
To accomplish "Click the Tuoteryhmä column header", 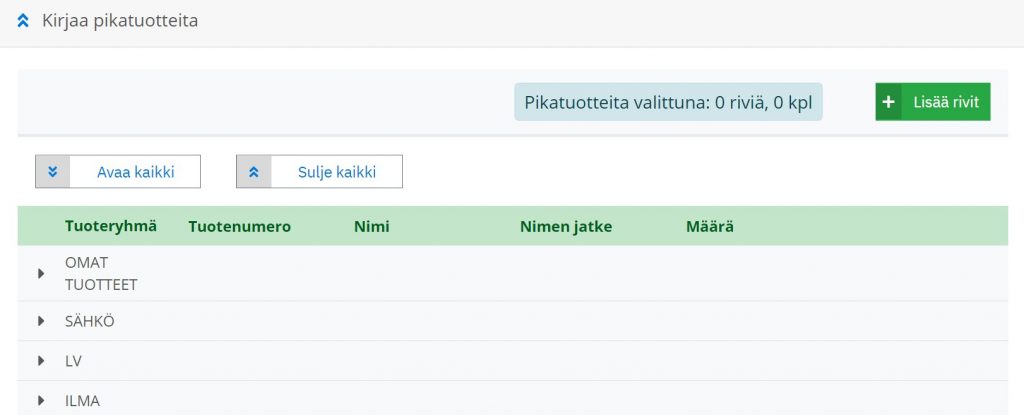I will (111, 226).
